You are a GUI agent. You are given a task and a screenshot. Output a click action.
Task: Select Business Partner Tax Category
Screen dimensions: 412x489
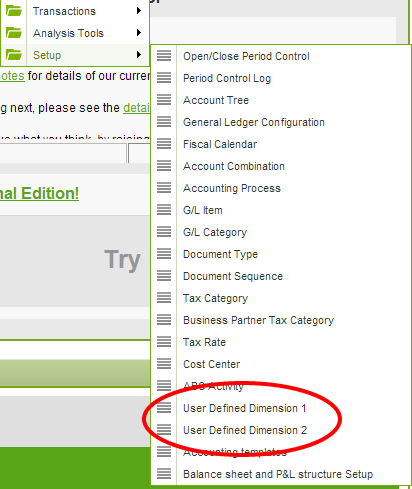tap(258, 320)
